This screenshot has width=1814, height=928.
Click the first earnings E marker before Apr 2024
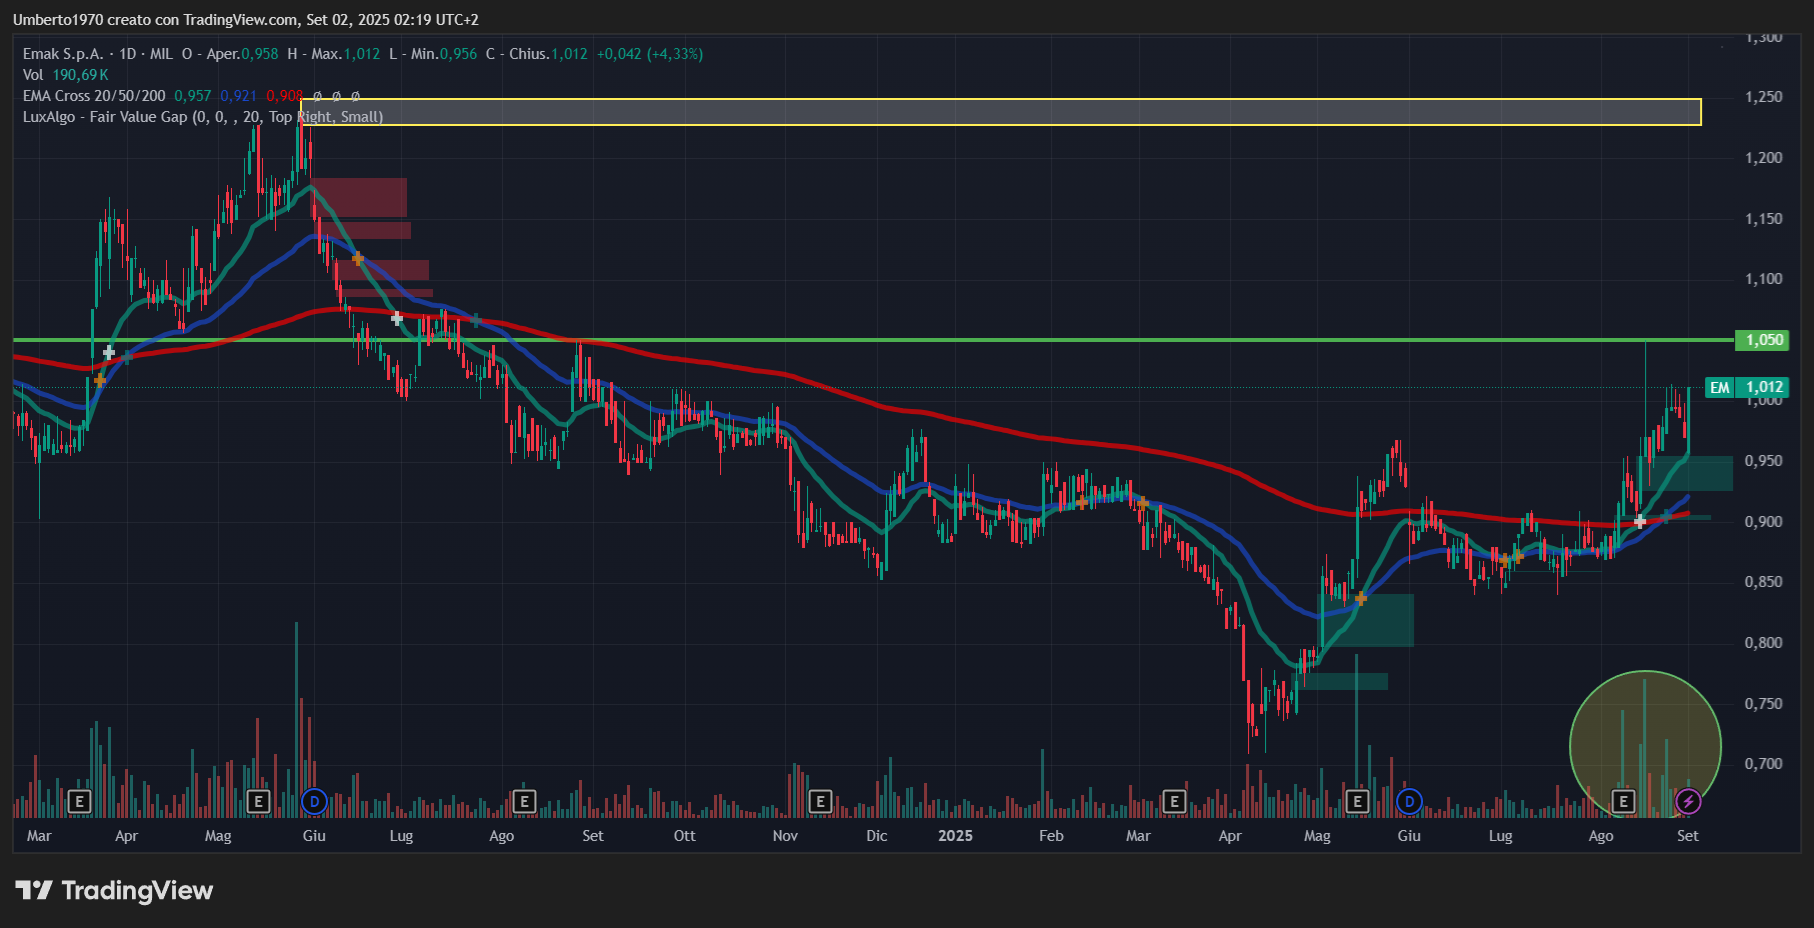click(79, 801)
